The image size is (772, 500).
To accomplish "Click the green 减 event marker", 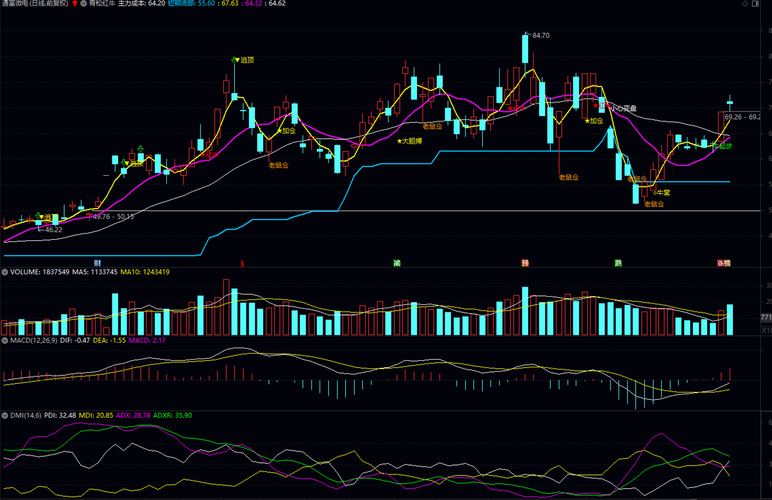I will [397, 263].
